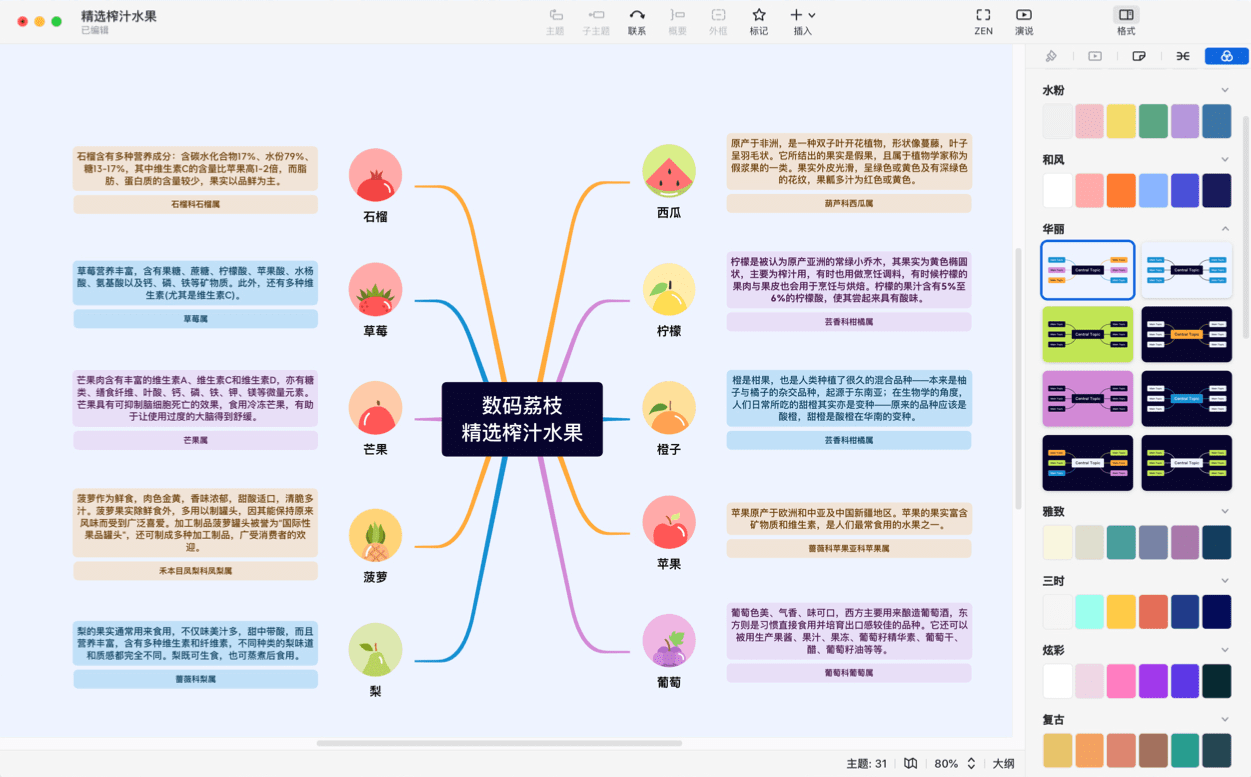Open the structure tab icon in sidebar
Screen dimensions: 1251x777
[x=1183, y=57]
